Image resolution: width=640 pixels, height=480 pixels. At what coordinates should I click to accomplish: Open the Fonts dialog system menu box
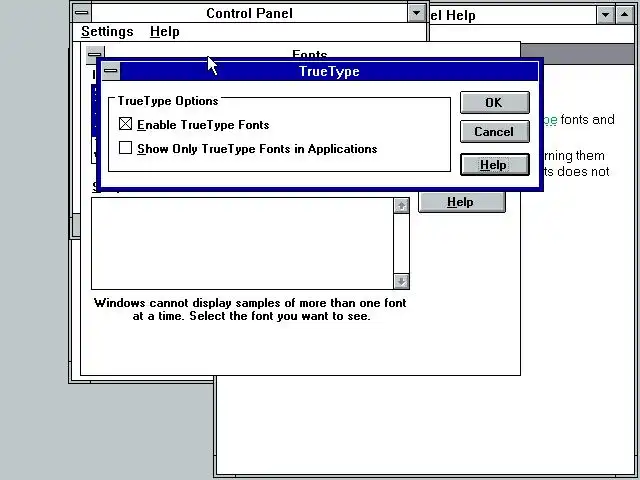pyautogui.click(x=95, y=54)
